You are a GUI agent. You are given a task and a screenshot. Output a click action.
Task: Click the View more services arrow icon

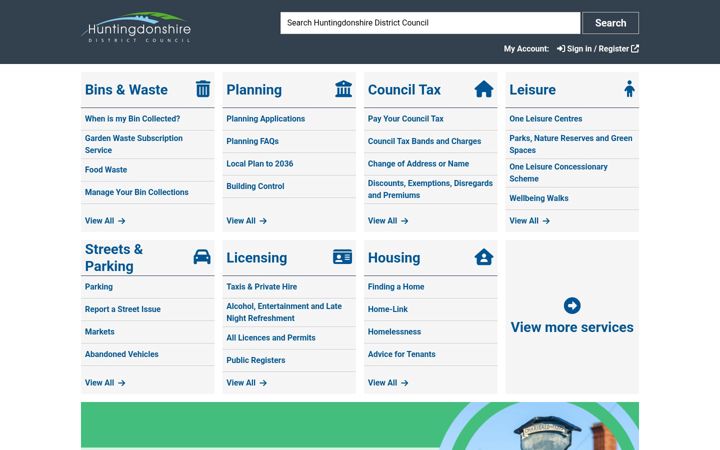[572, 306]
